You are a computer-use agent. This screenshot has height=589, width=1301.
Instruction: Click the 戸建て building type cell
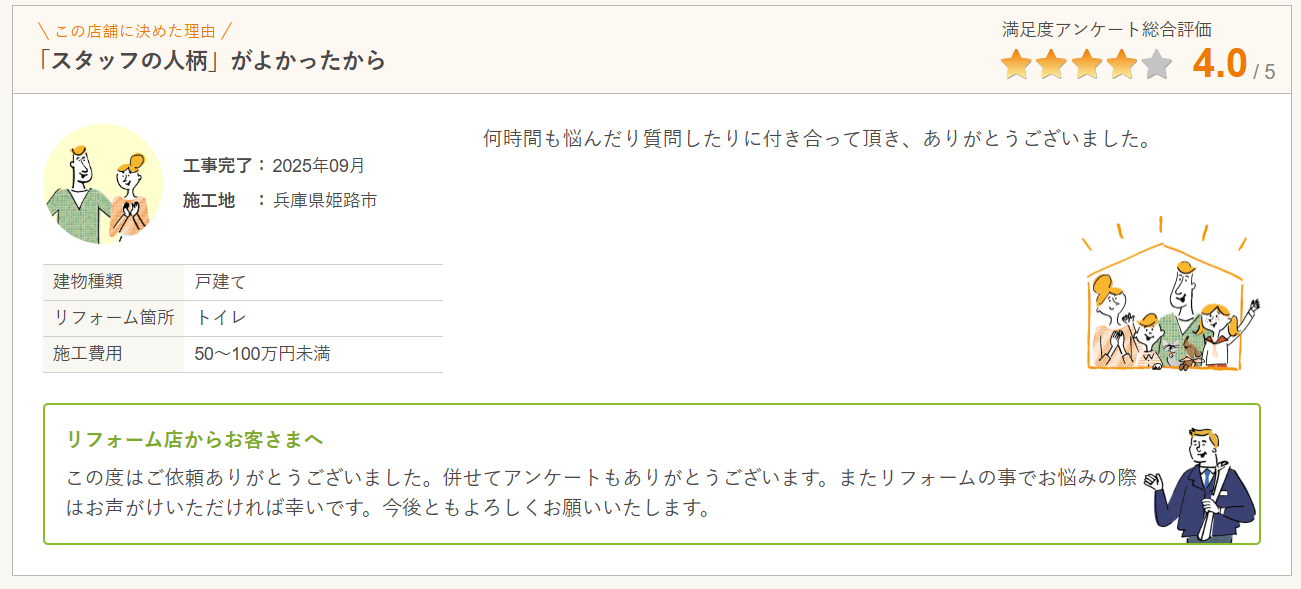coord(221,282)
